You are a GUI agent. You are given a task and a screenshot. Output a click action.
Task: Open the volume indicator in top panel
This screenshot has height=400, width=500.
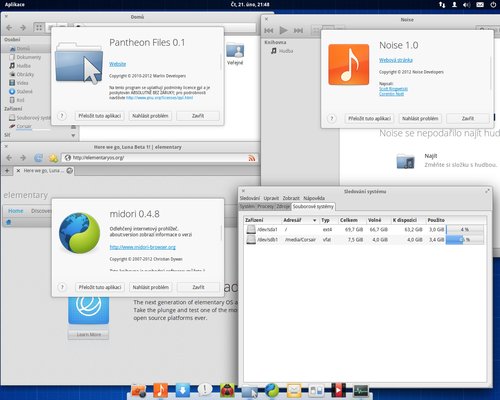pyautogui.click(x=467, y=5)
